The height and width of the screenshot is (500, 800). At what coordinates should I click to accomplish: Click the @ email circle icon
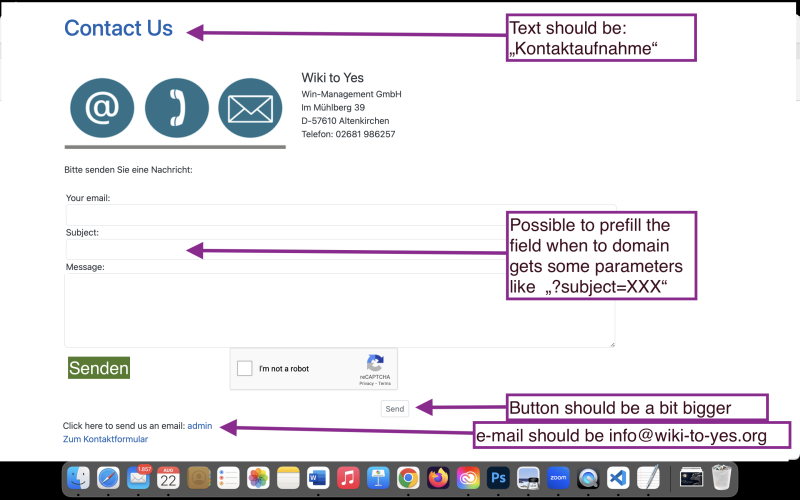[x=101, y=108]
